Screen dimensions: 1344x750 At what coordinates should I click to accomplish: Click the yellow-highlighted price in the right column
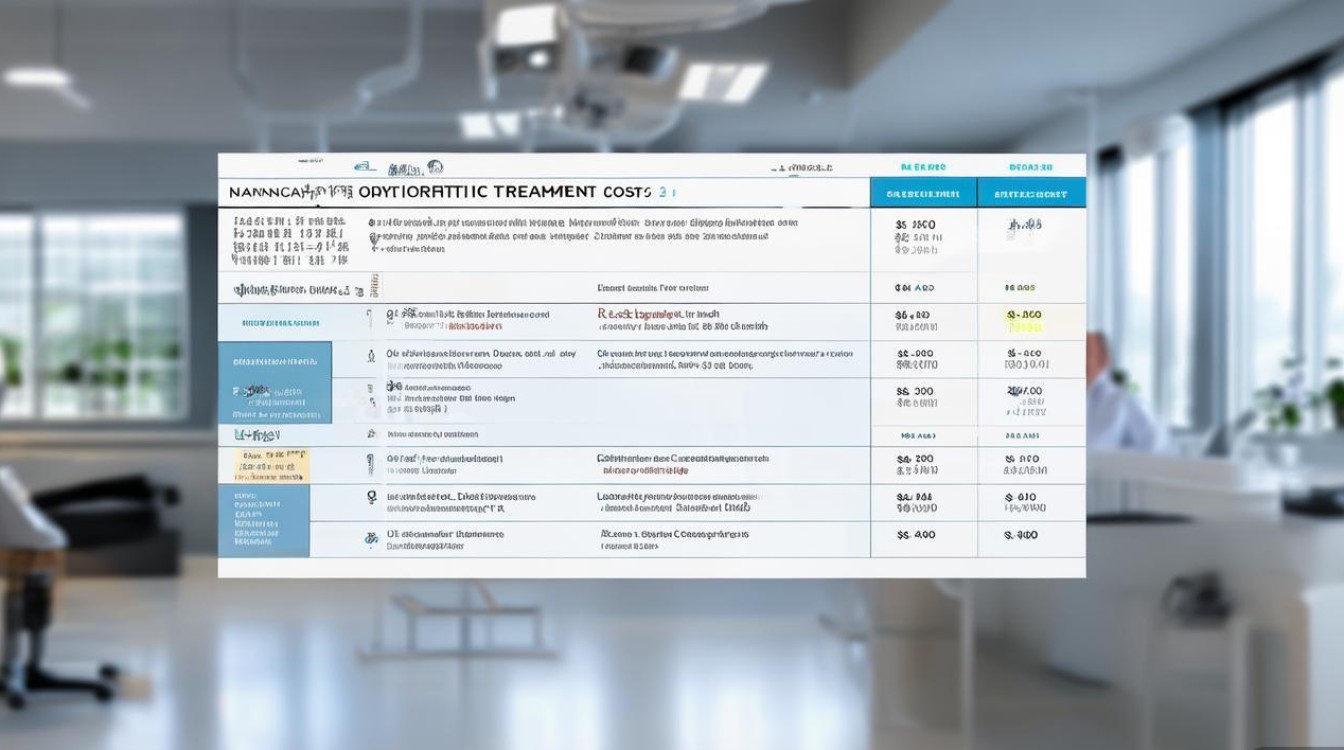[1025, 320]
